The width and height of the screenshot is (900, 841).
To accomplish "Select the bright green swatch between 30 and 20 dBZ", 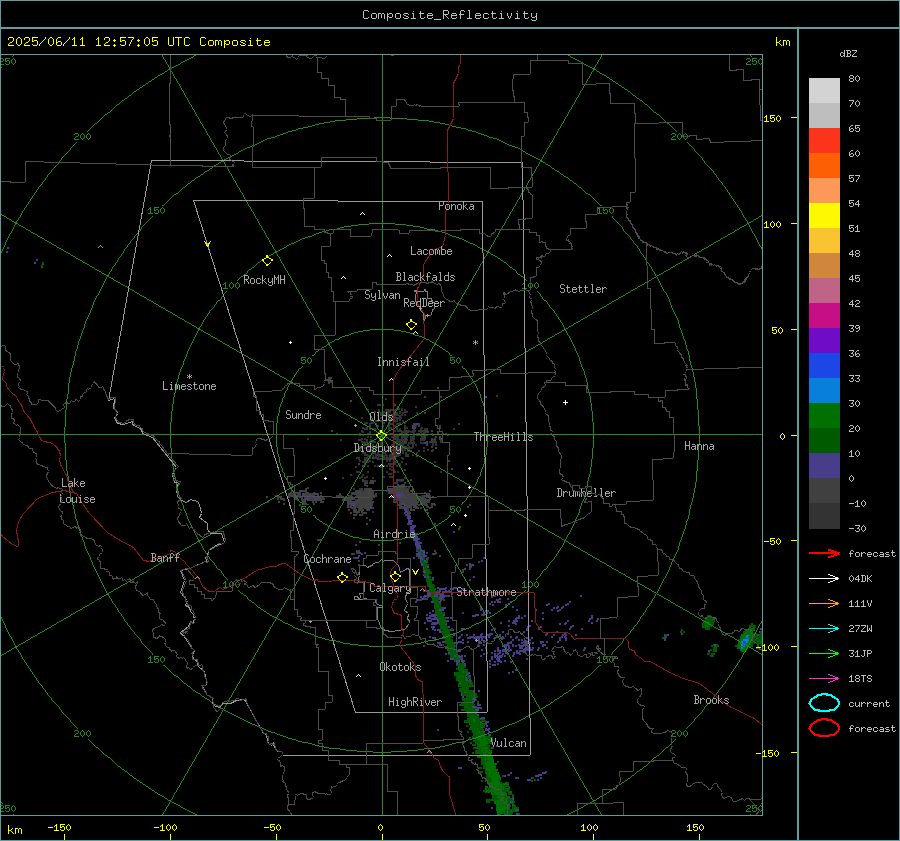I will point(824,416).
